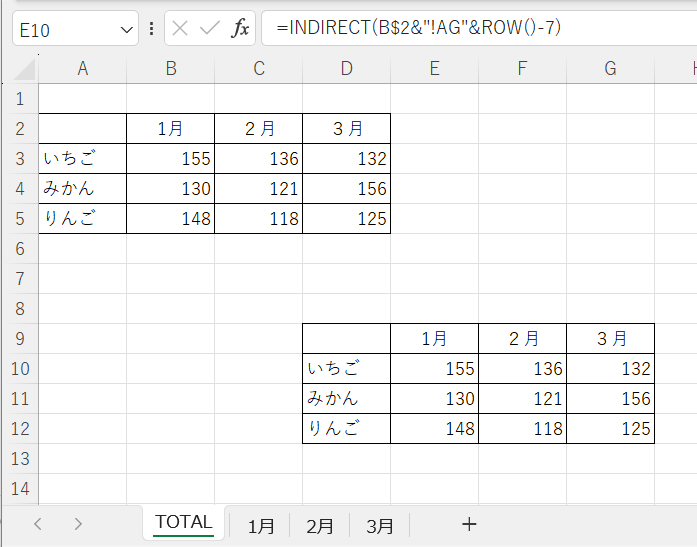Image resolution: width=697 pixels, height=547 pixels.
Task: Select column B header
Action: point(171,69)
